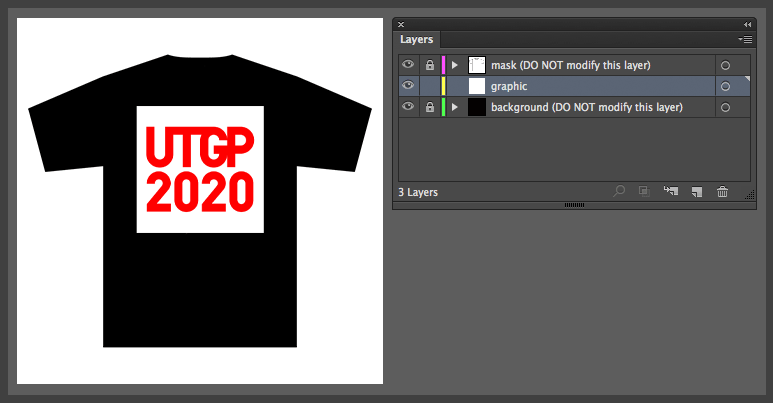Screen dimensions: 773x403
Task: Click Create New Sublayer icon
Action: (x=670, y=191)
